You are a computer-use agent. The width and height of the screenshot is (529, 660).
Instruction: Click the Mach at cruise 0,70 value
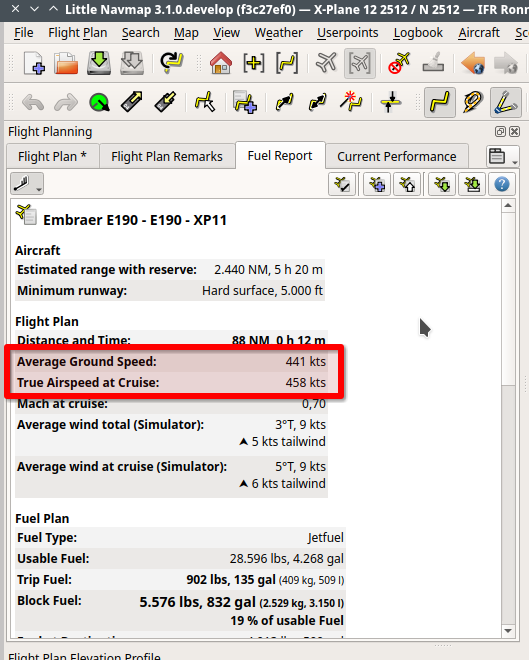click(314, 404)
